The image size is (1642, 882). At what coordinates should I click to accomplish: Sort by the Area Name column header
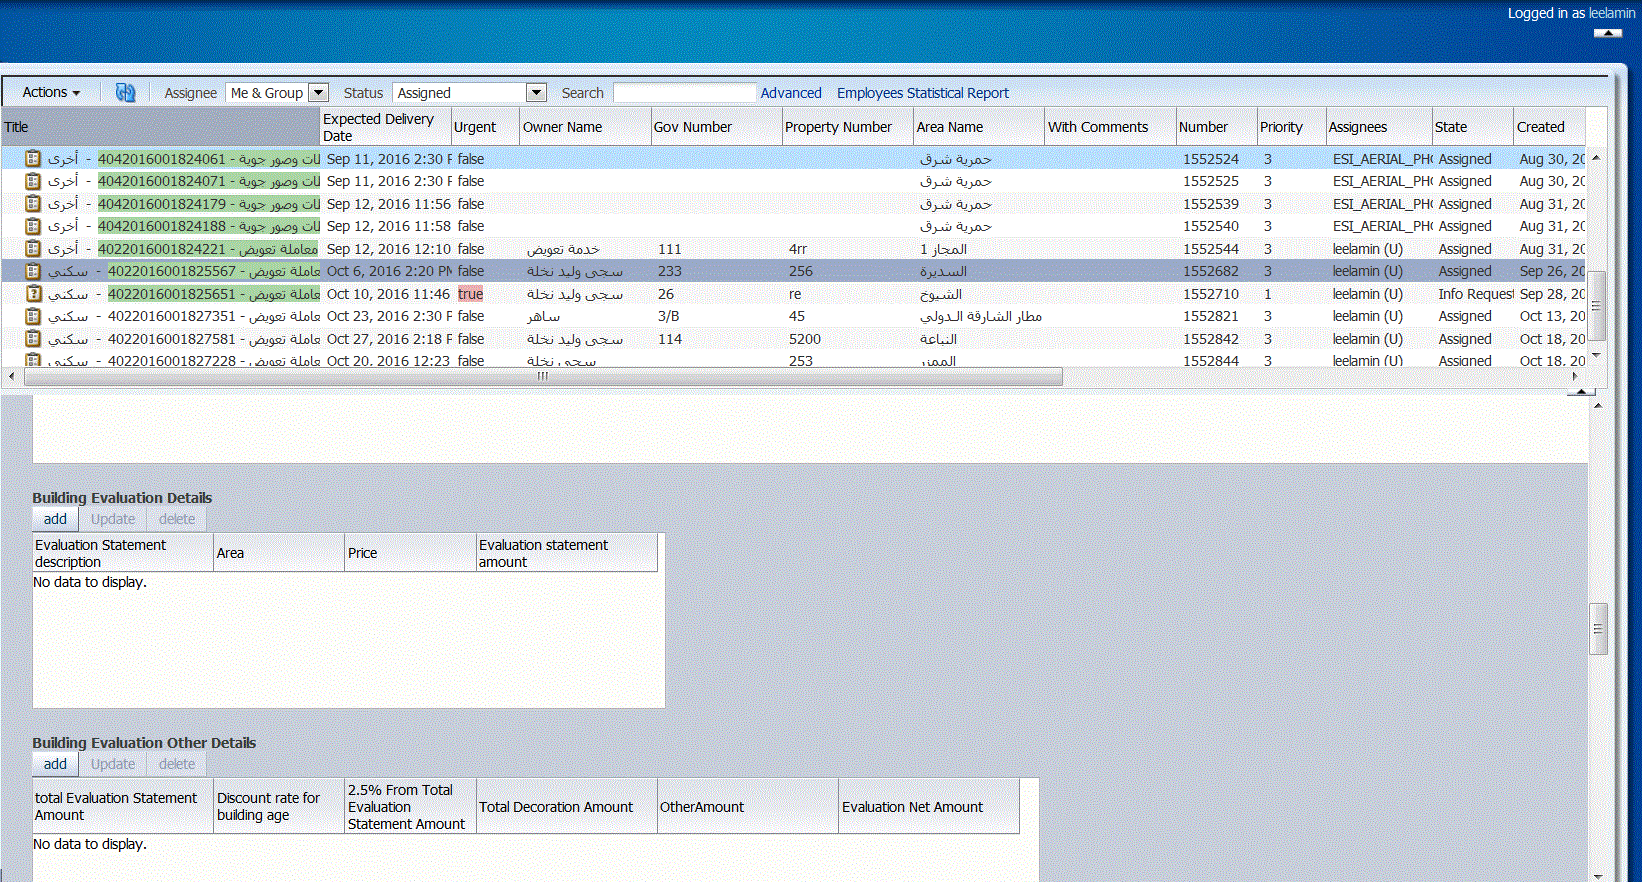979,127
